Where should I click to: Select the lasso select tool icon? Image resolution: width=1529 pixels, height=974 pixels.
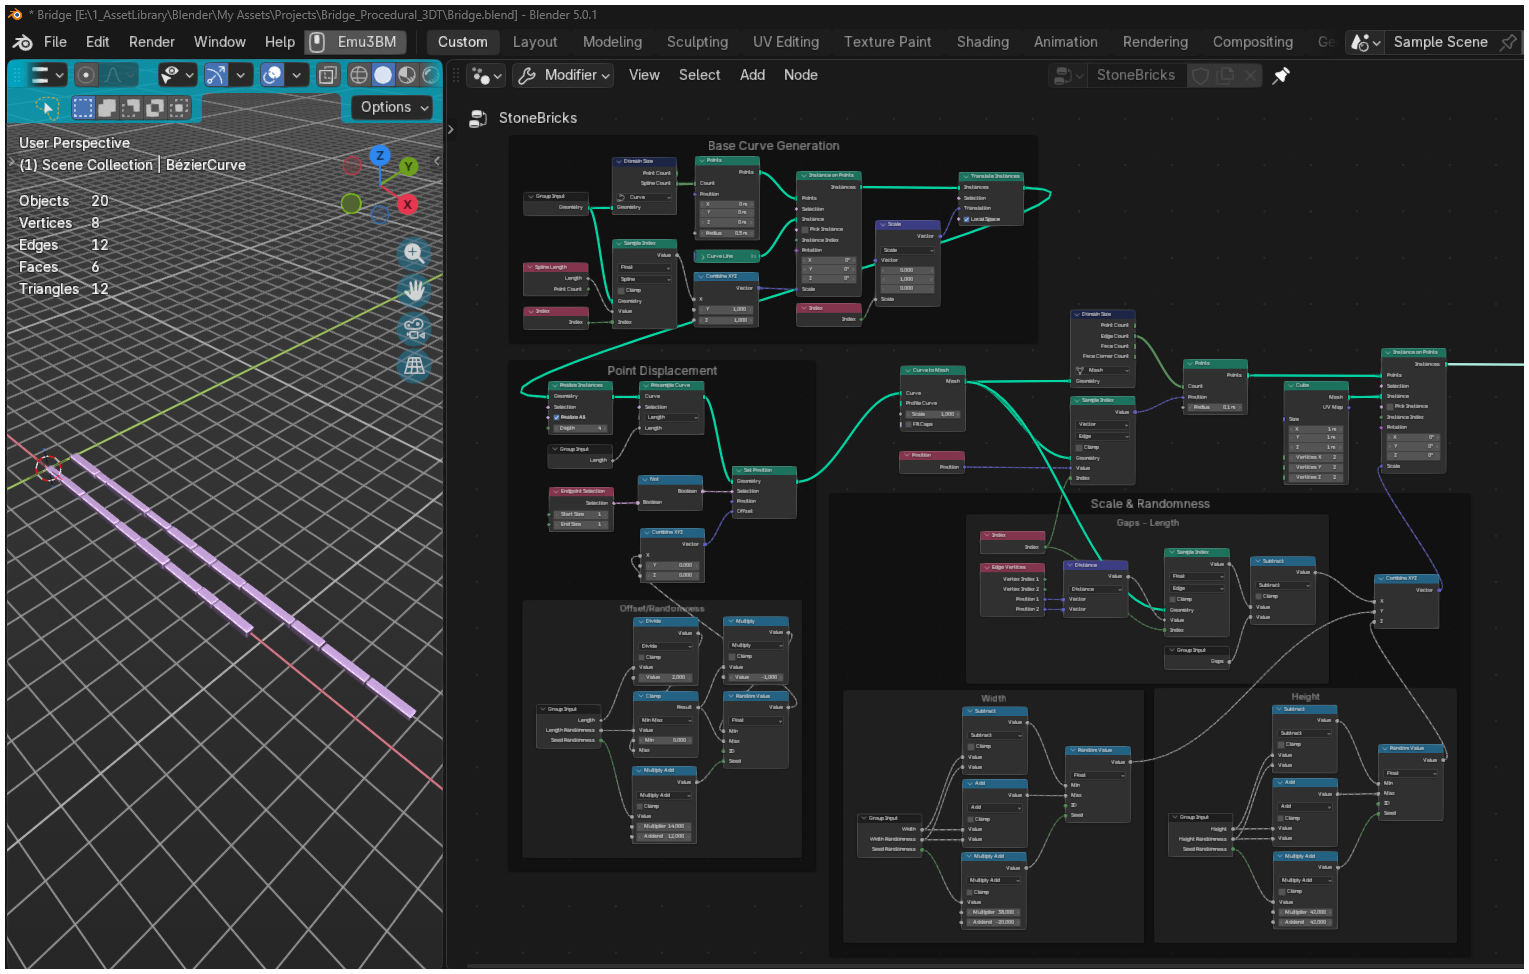pyautogui.click(x=46, y=107)
